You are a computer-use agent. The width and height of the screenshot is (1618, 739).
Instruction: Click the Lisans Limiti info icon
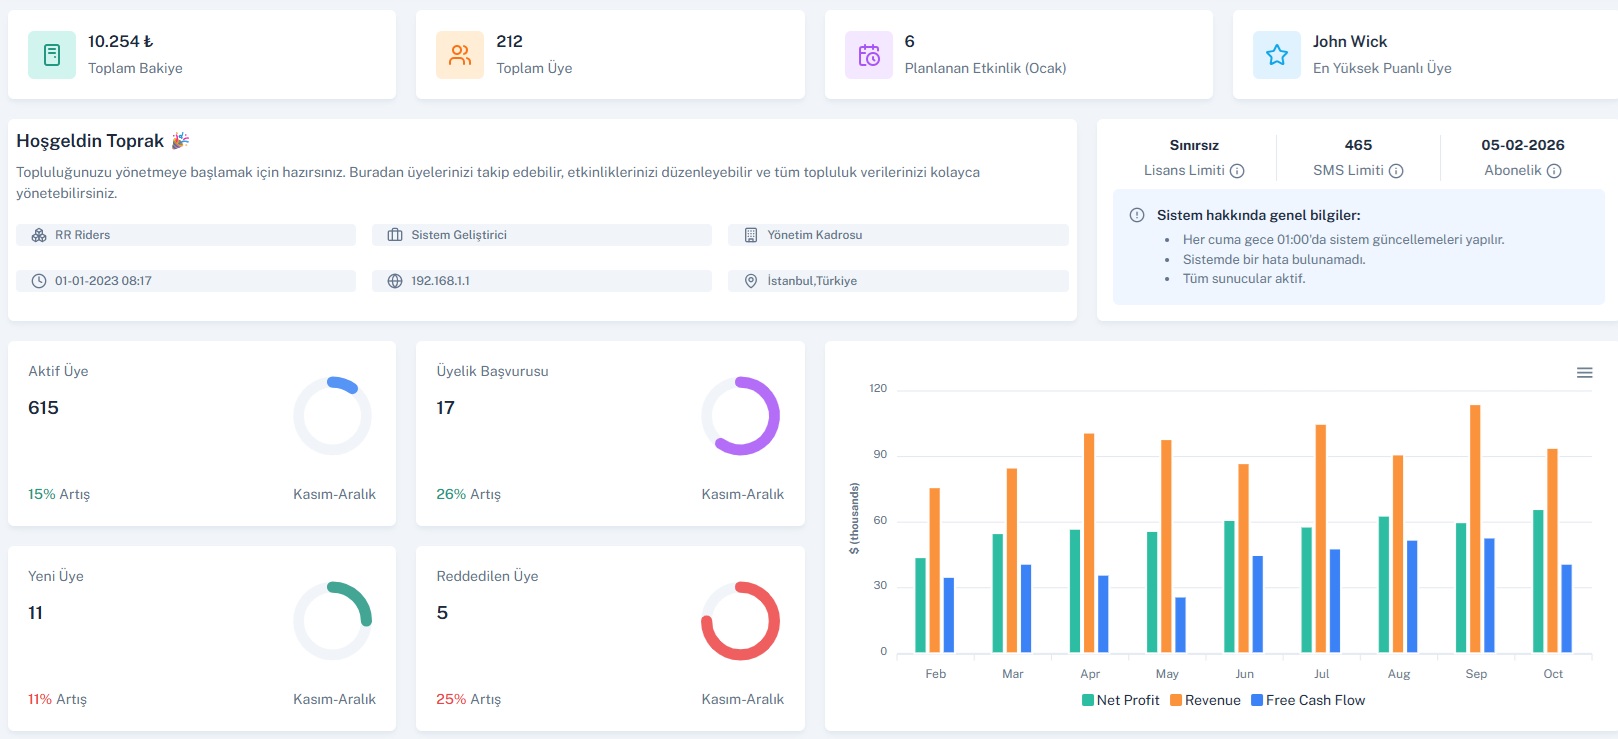1237,171
